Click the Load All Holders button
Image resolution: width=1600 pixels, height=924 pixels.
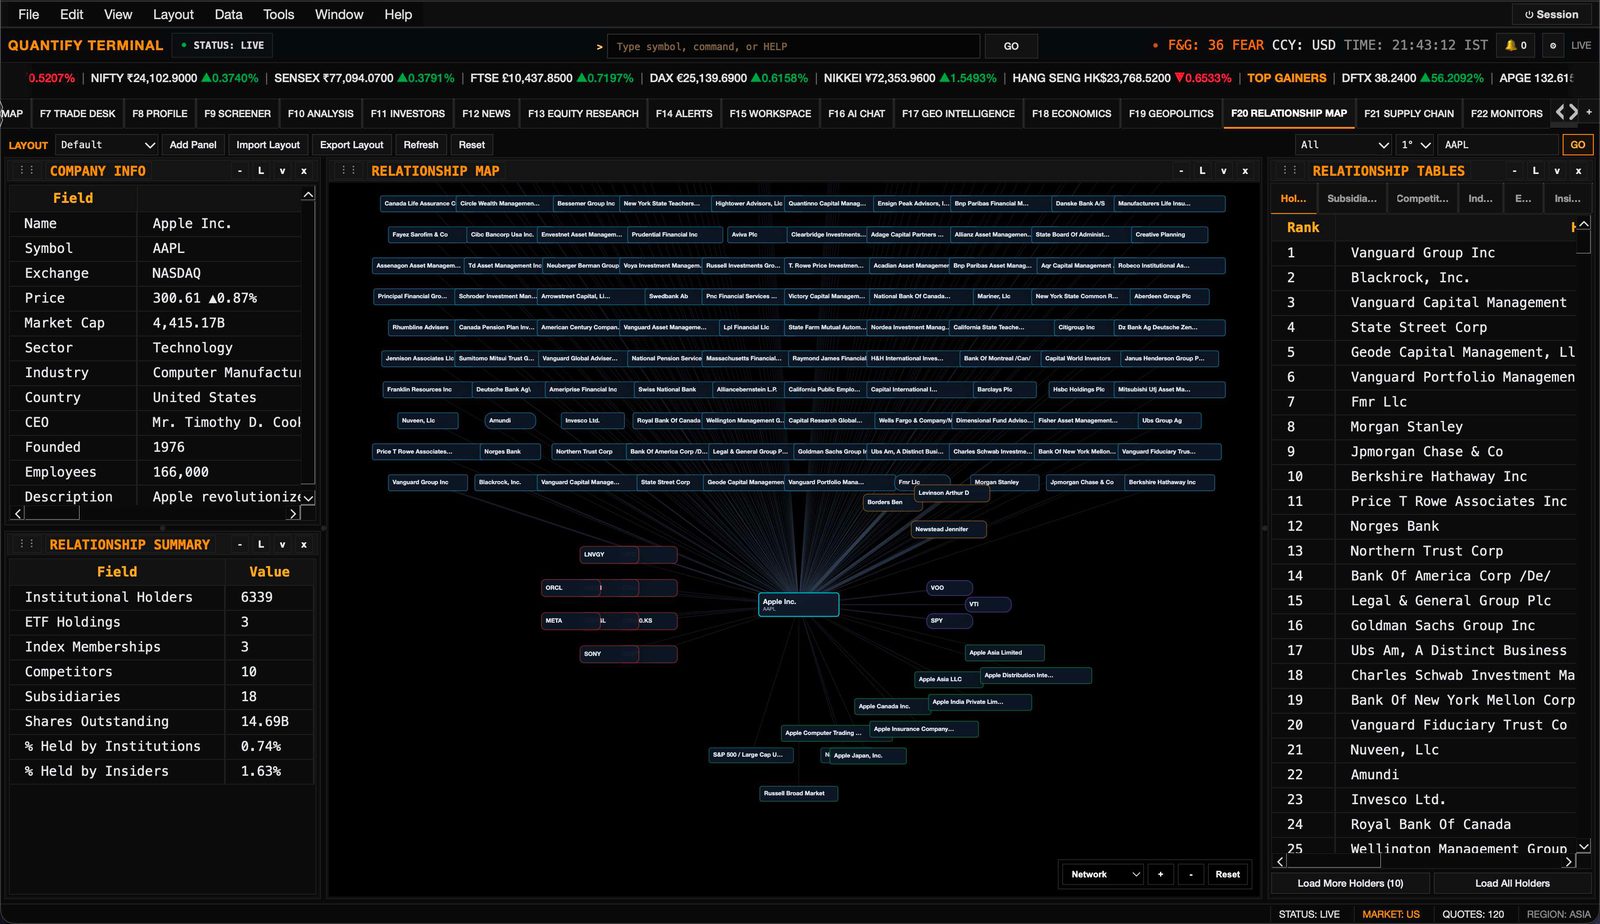(1512, 883)
